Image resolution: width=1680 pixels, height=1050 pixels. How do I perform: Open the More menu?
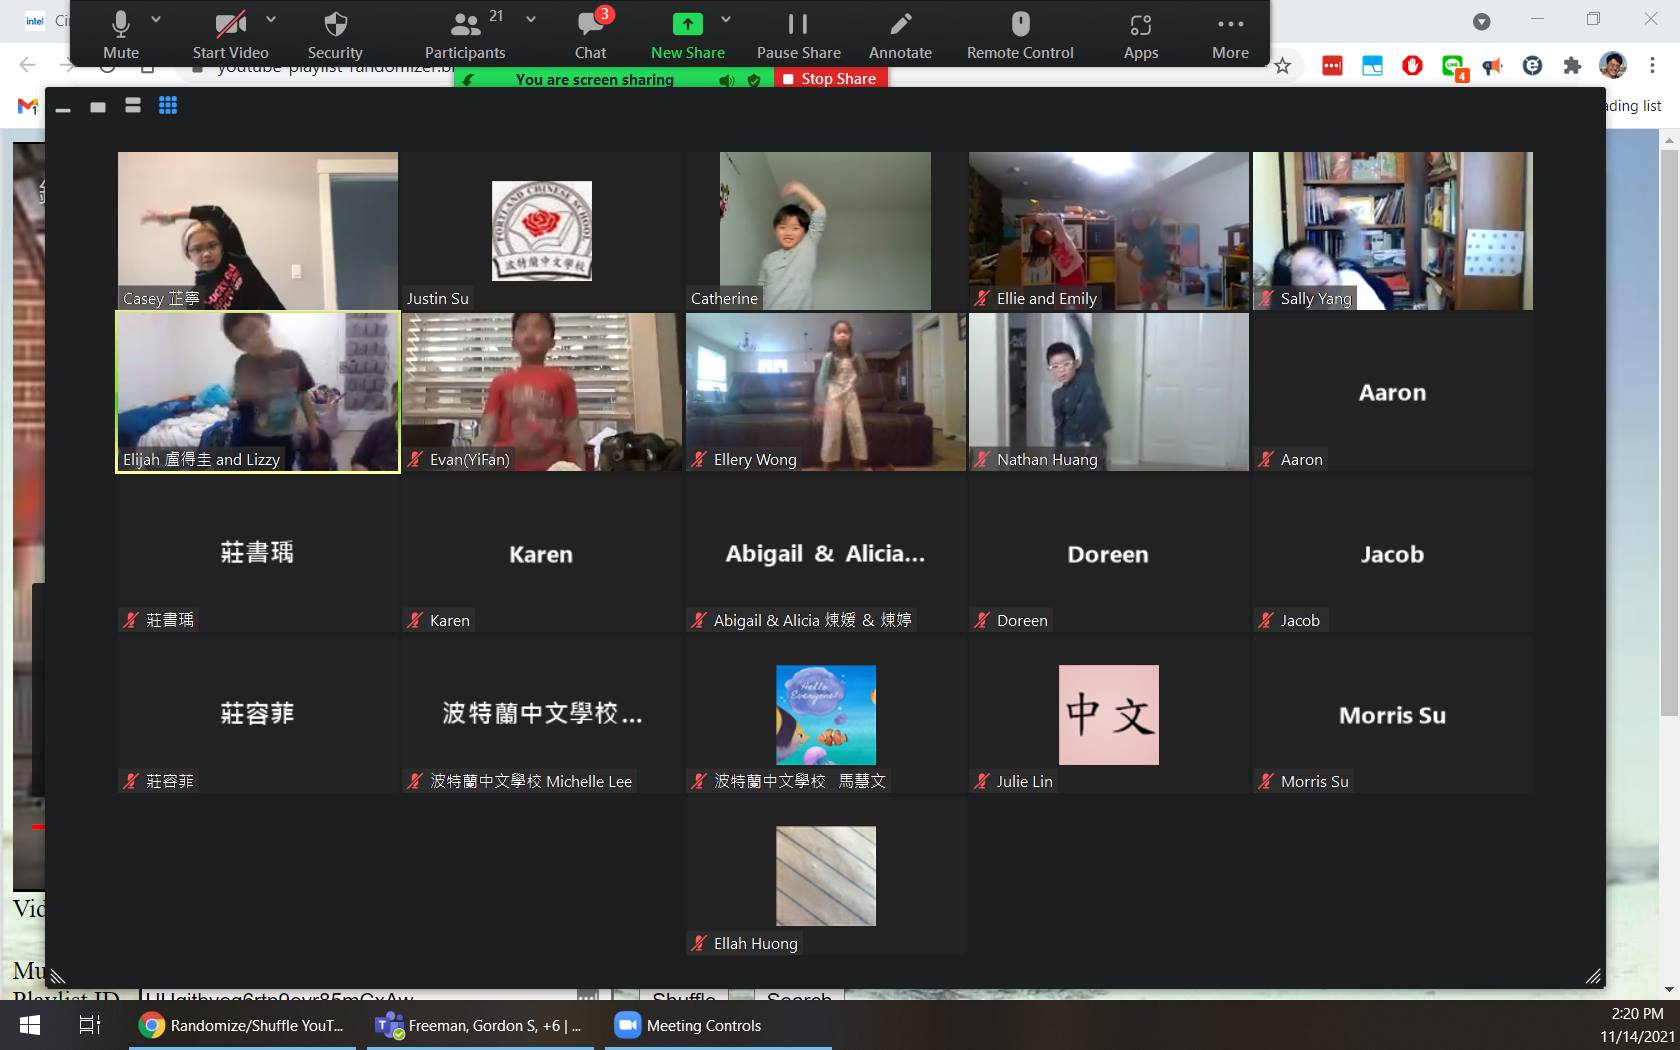pos(1230,24)
